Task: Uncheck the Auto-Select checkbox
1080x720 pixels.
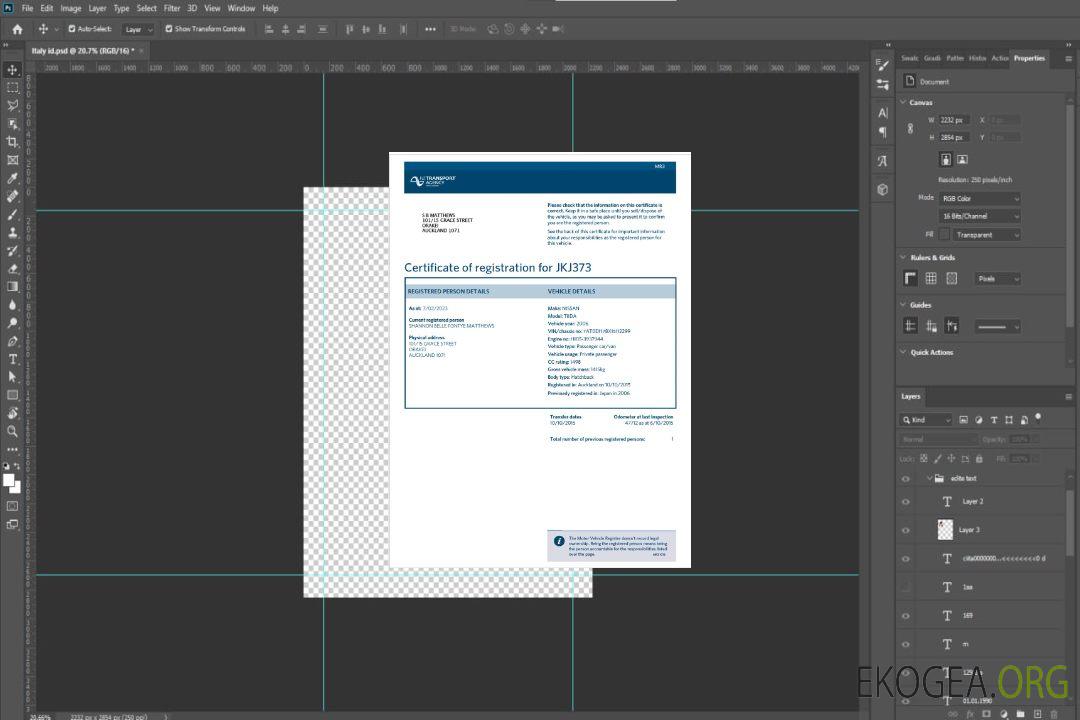Action: click(x=72, y=29)
